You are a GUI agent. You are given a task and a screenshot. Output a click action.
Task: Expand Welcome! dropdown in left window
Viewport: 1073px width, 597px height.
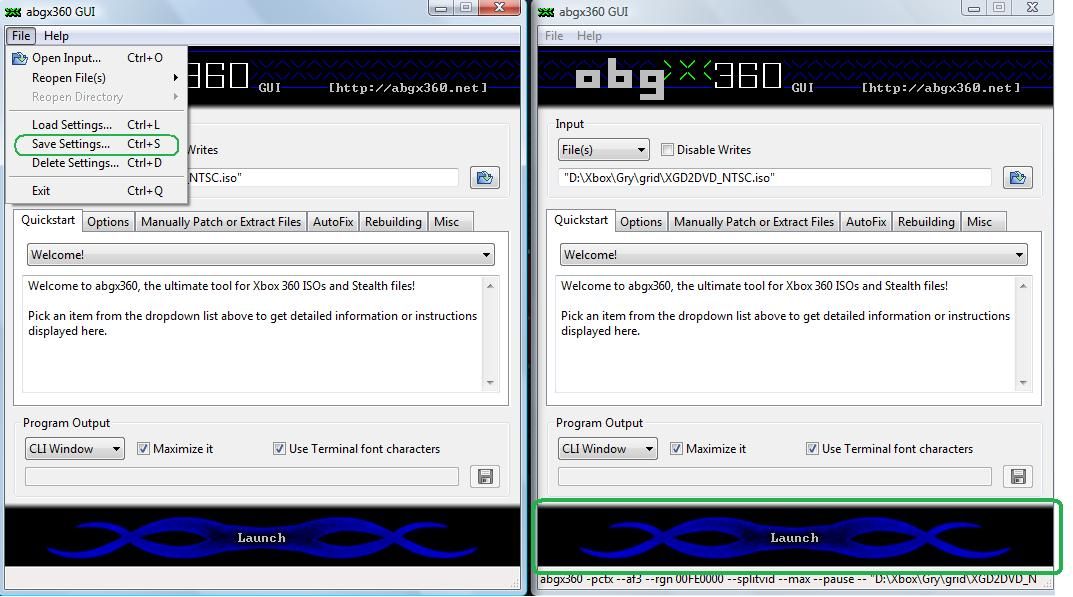(261, 255)
